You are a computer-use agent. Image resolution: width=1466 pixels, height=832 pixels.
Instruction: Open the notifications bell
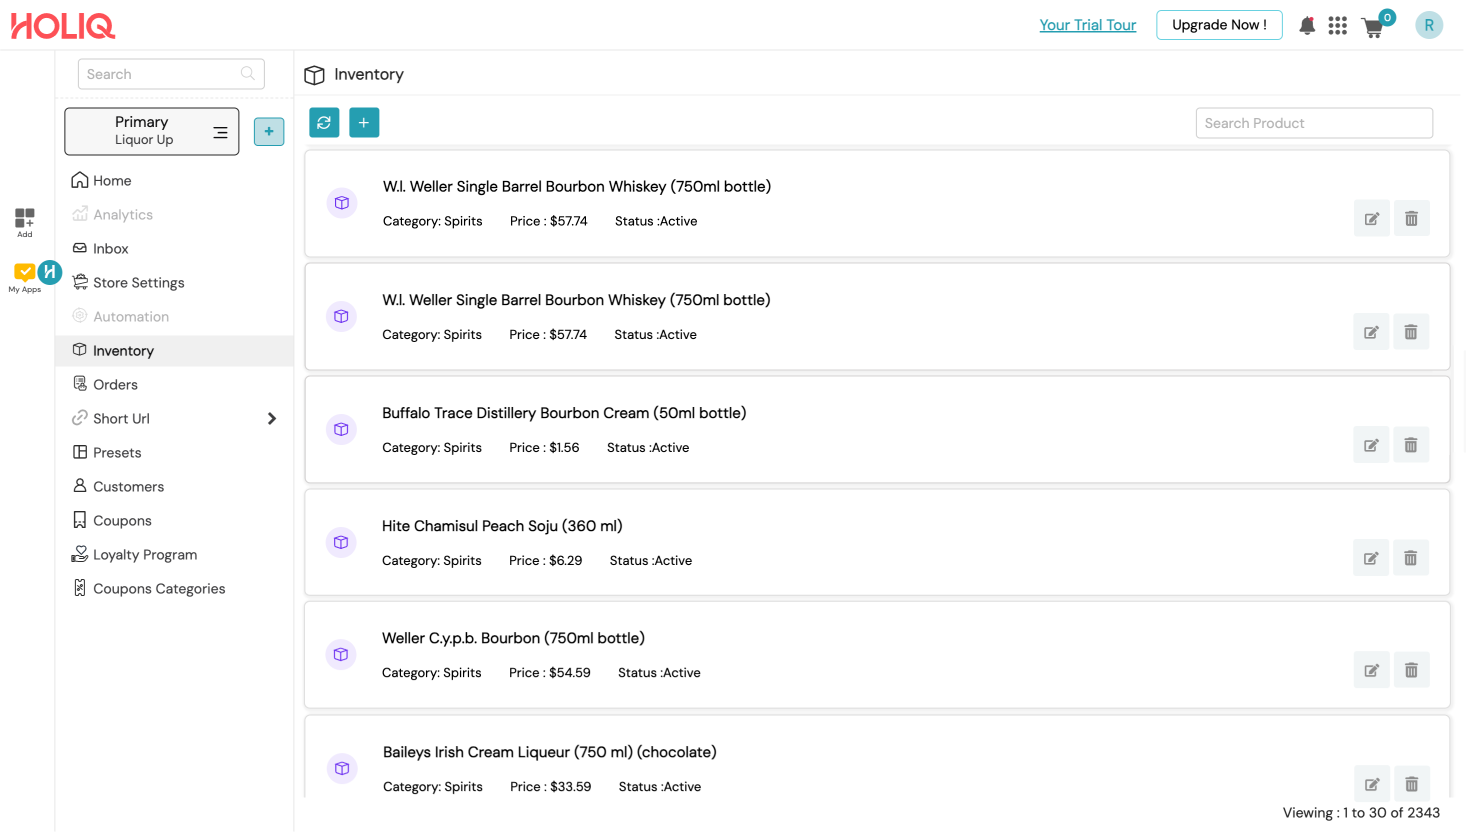(x=1307, y=26)
